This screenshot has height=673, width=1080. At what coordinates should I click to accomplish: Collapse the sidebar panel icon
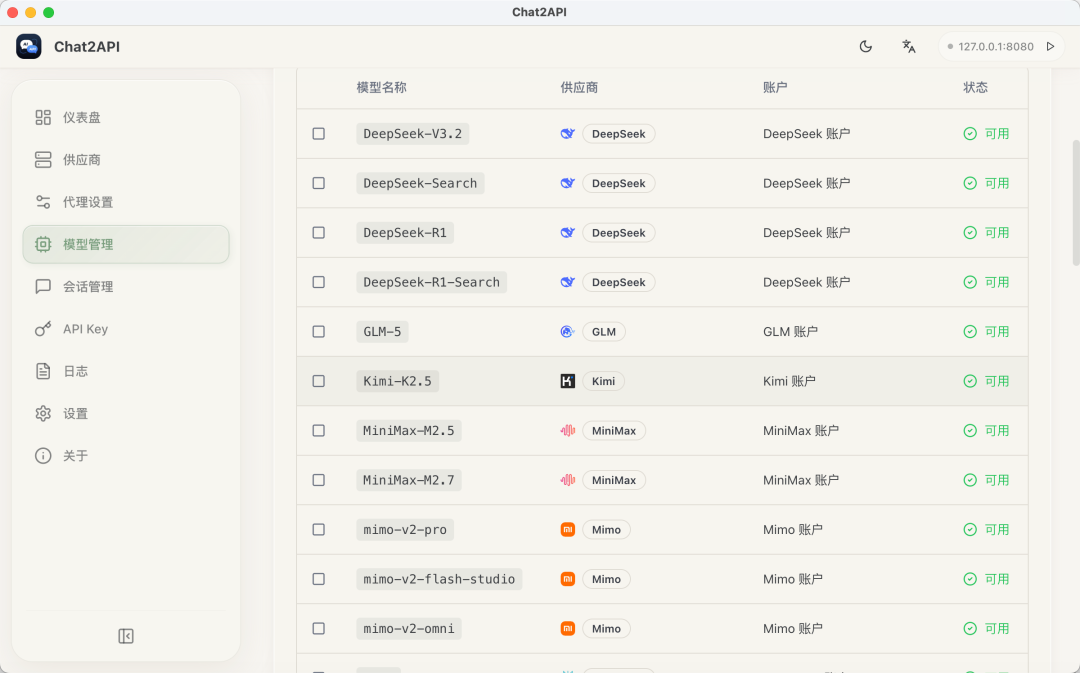pyautogui.click(x=126, y=636)
